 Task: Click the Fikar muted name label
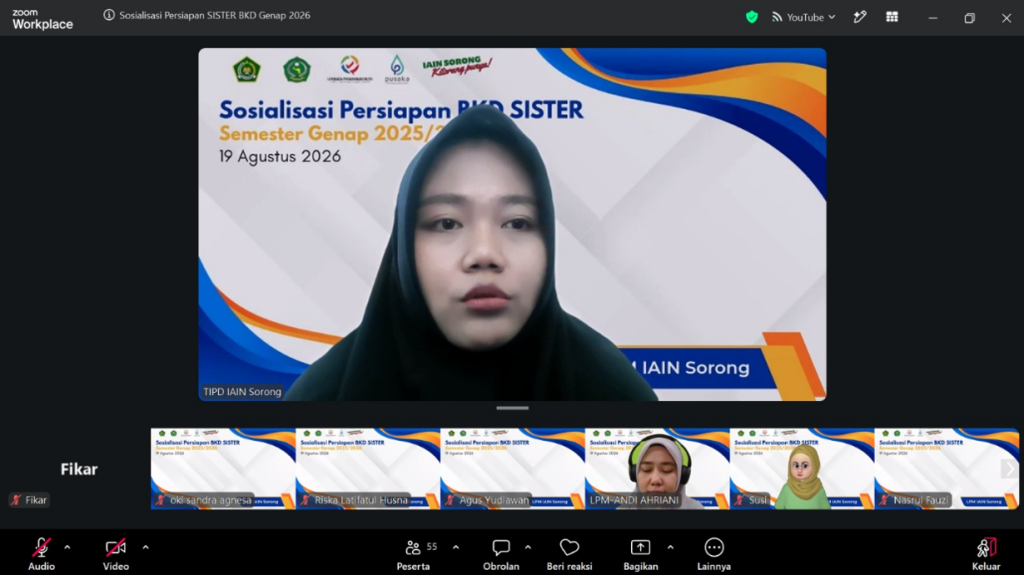pyautogui.click(x=29, y=500)
